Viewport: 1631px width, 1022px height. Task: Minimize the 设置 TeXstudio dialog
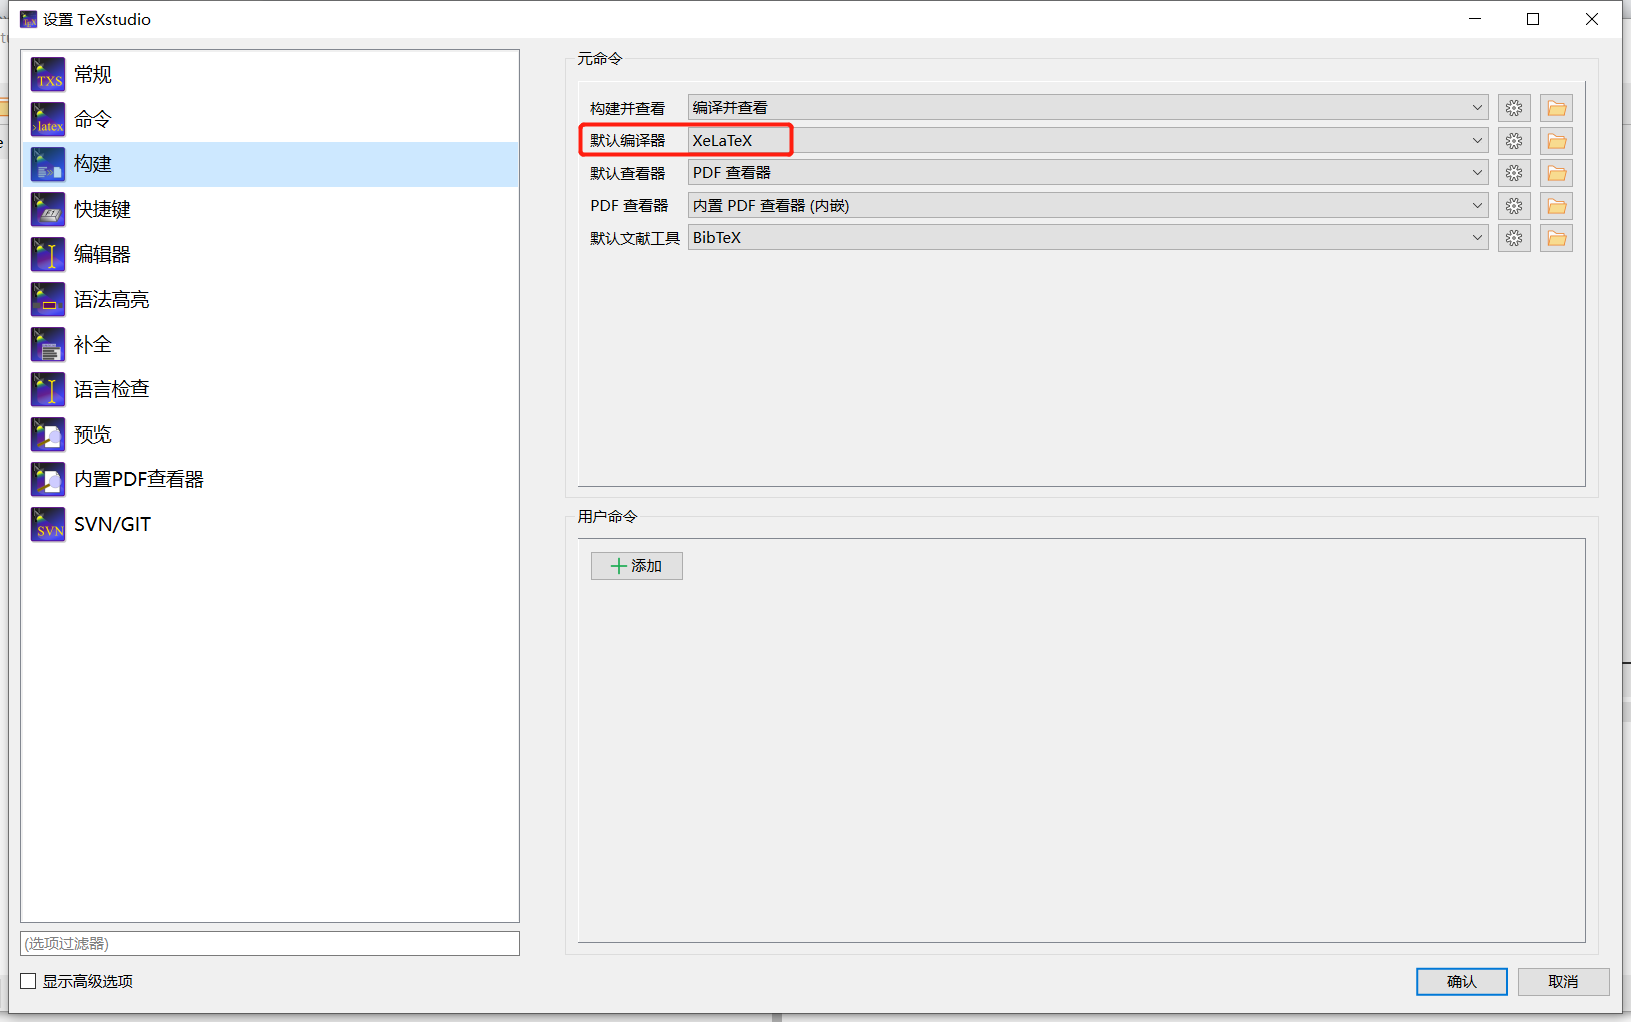coord(1475,19)
